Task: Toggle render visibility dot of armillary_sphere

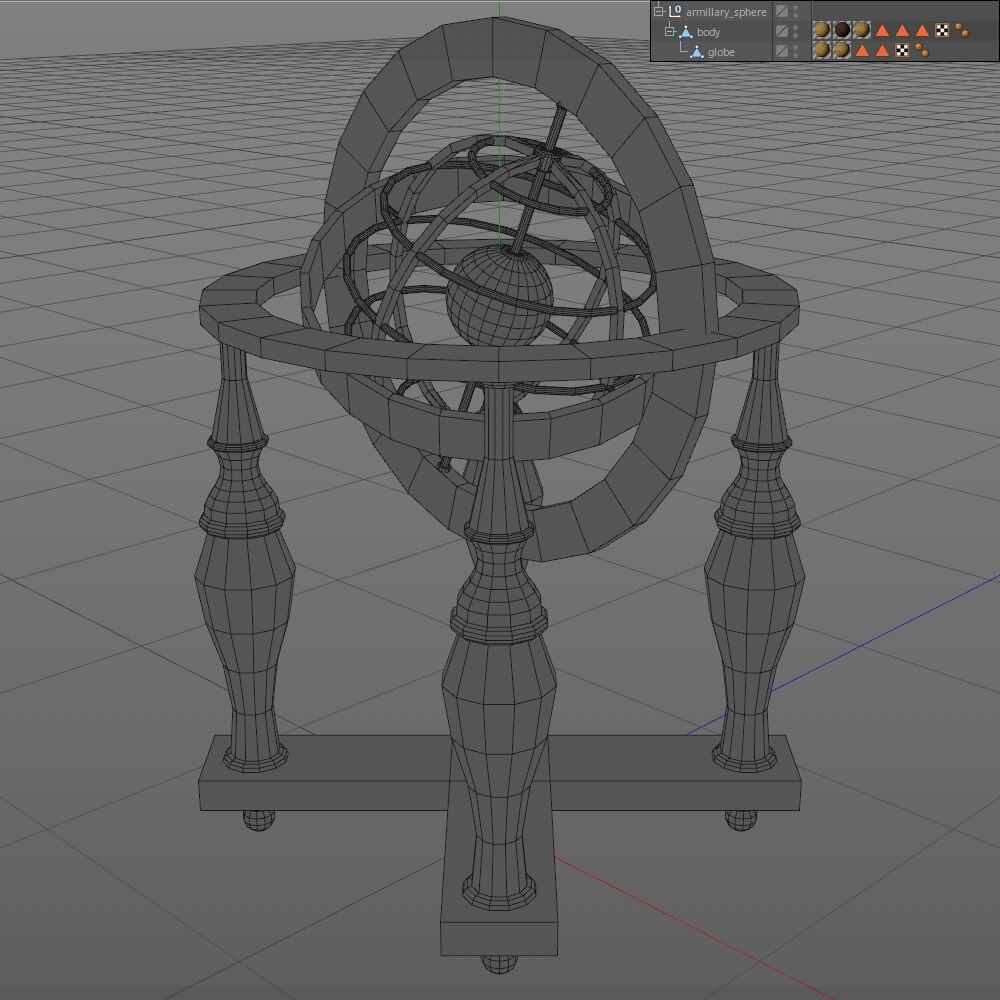Action: [795, 15]
